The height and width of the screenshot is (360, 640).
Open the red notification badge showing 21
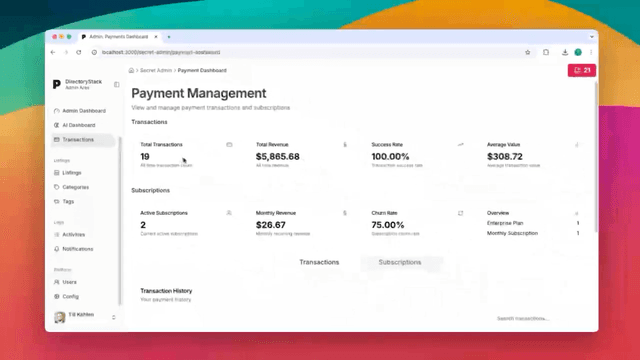click(x=582, y=70)
